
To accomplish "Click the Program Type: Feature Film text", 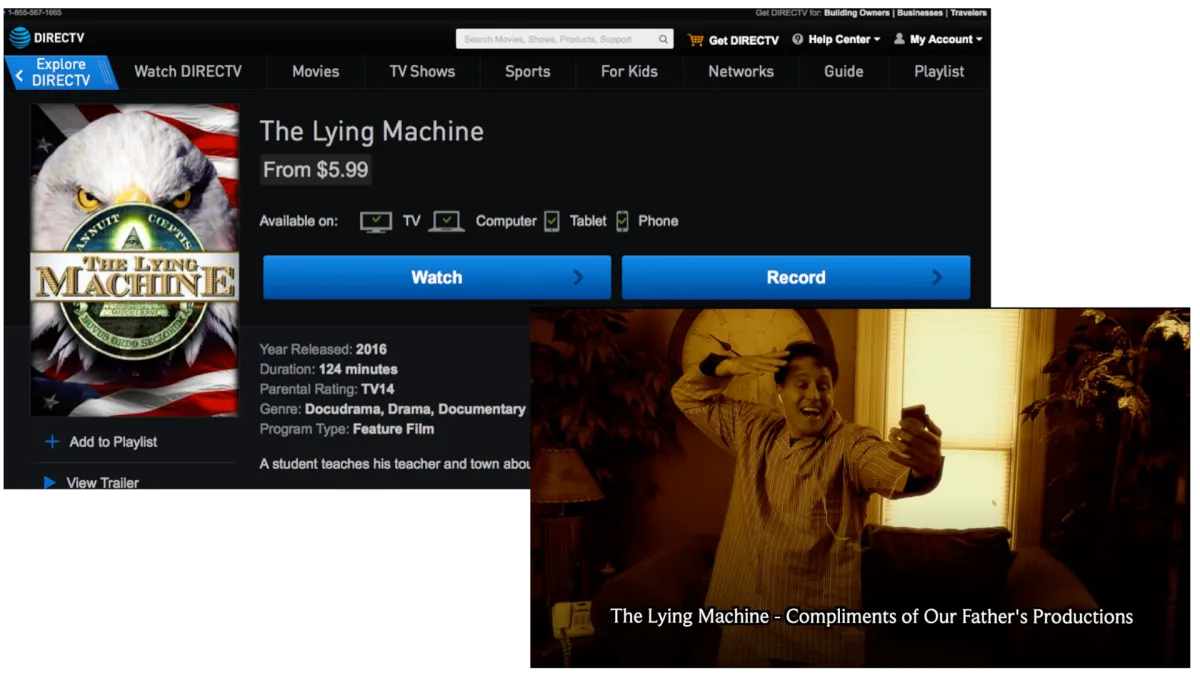I will click(x=347, y=428).
